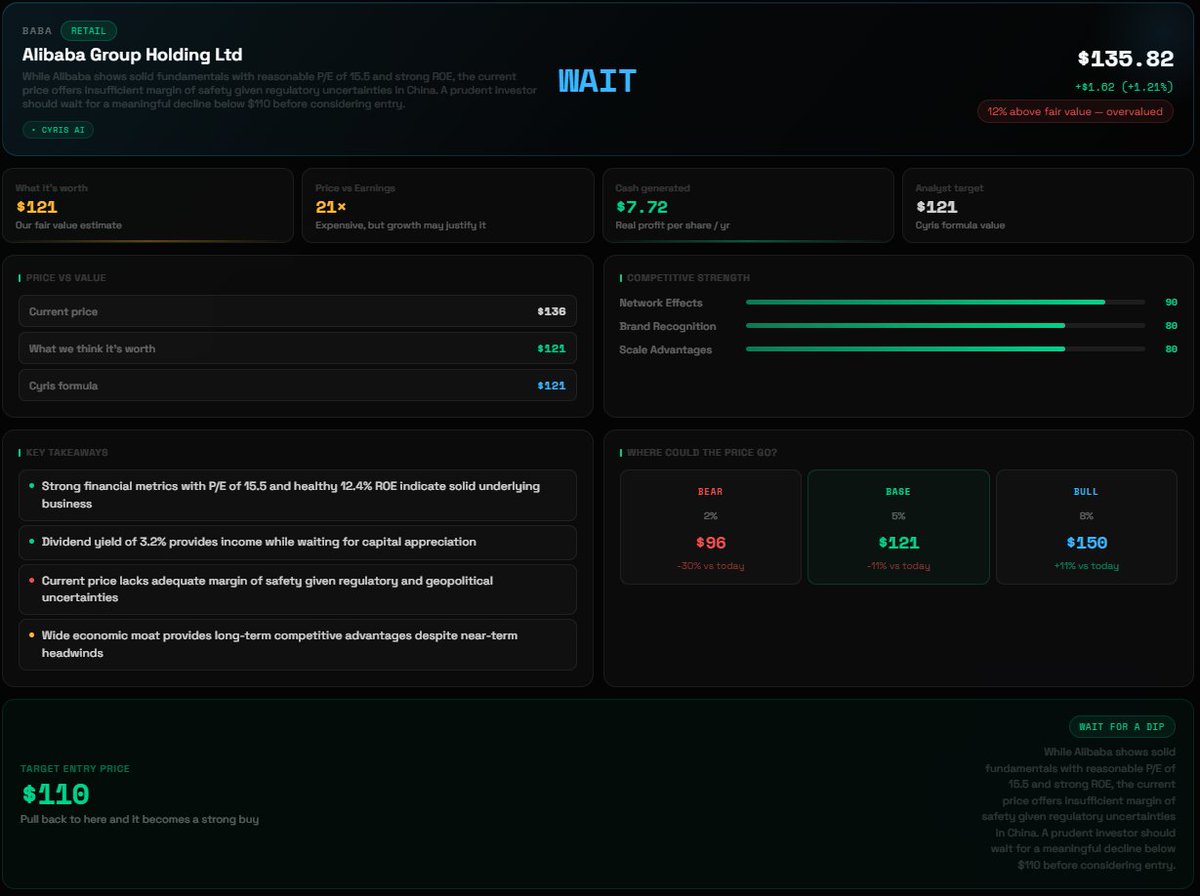Click the CYRIS AI tag
This screenshot has height=896, width=1200.
point(58,130)
